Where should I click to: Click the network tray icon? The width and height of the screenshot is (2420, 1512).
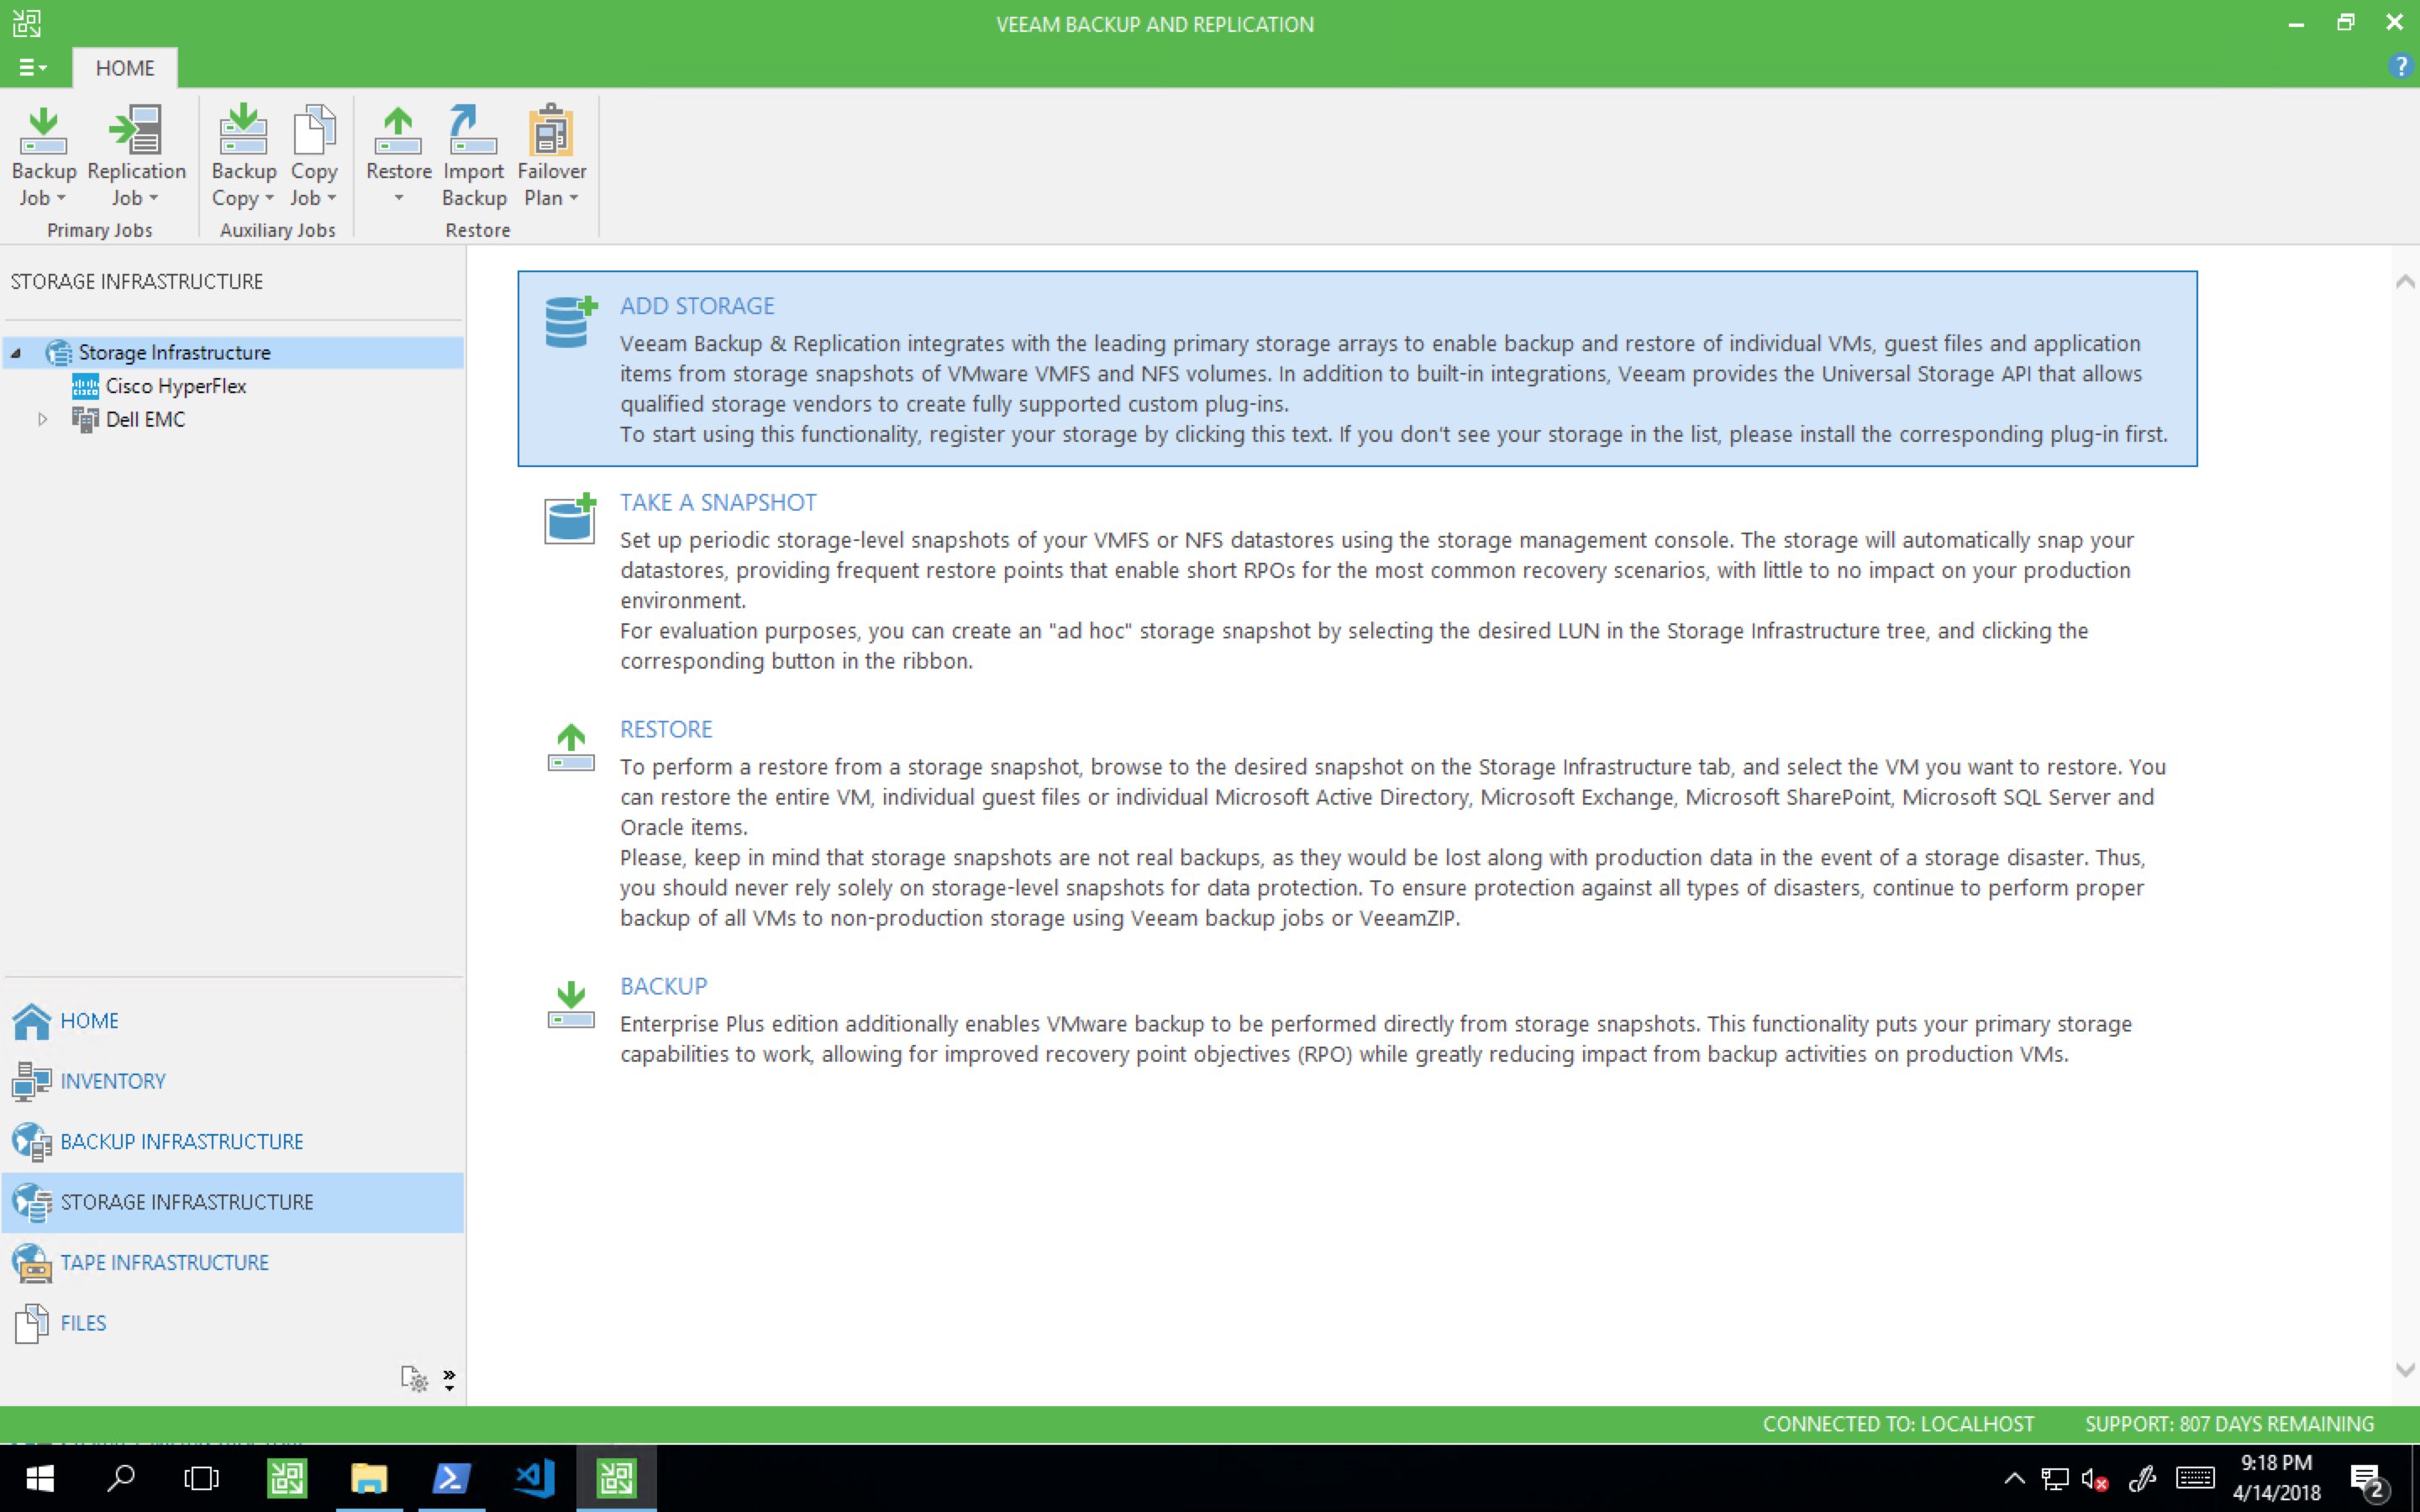[2054, 1479]
